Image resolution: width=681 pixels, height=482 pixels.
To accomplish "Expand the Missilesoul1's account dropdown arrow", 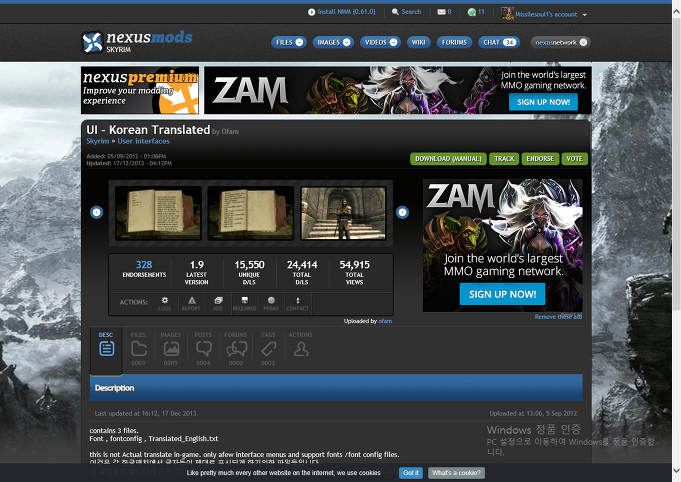I will tap(585, 15).
